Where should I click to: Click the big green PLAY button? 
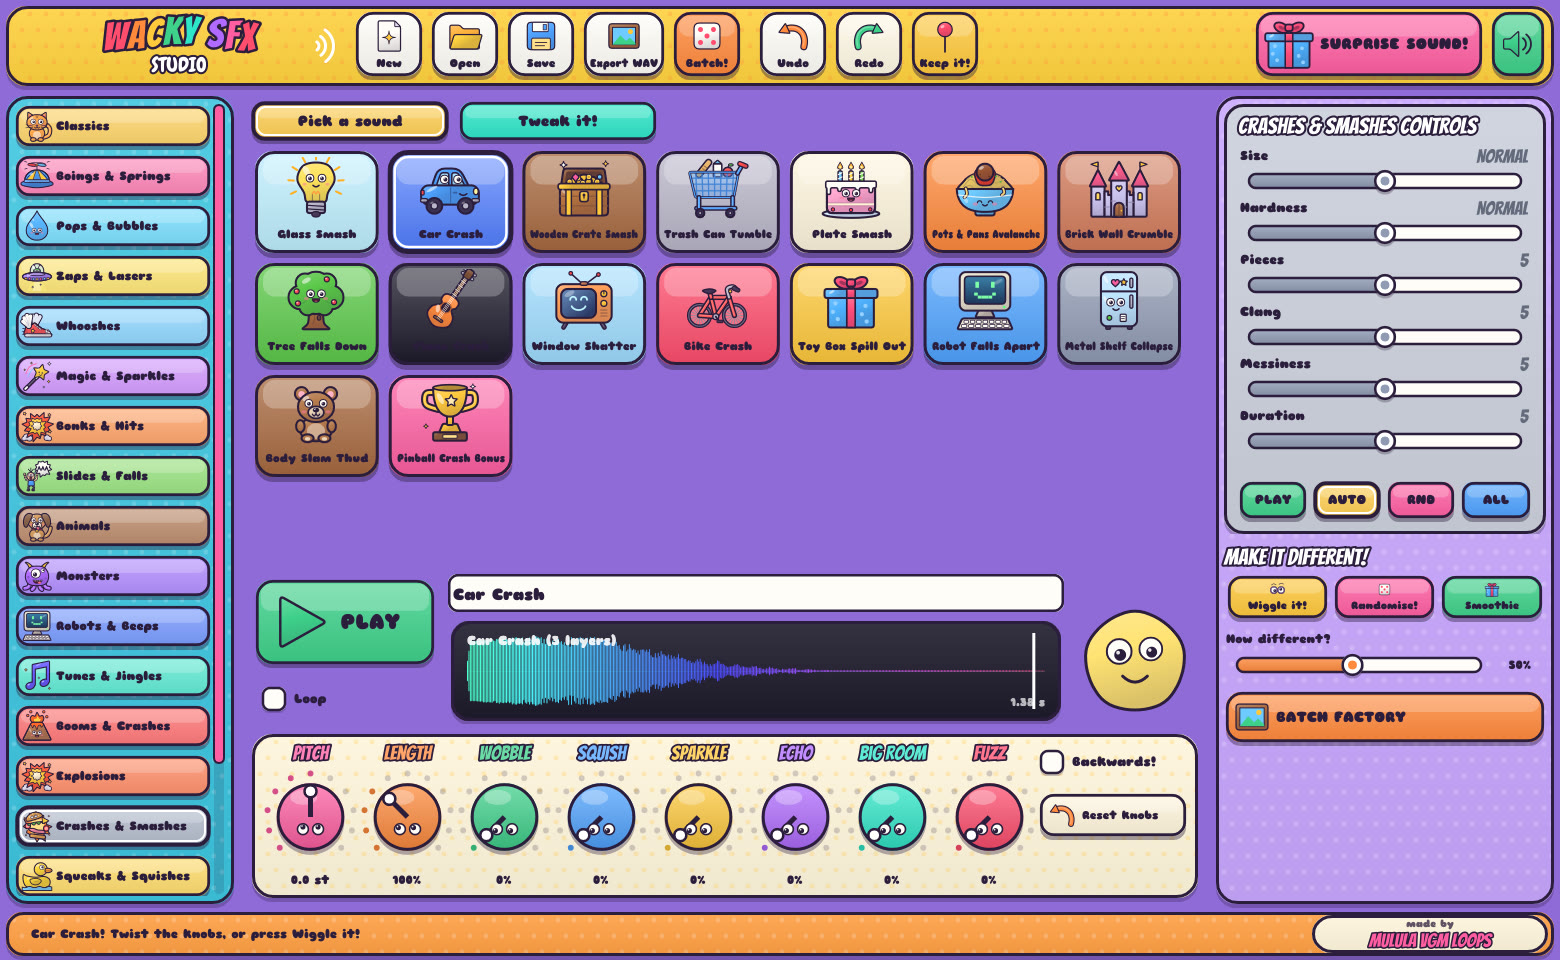(345, 622)
